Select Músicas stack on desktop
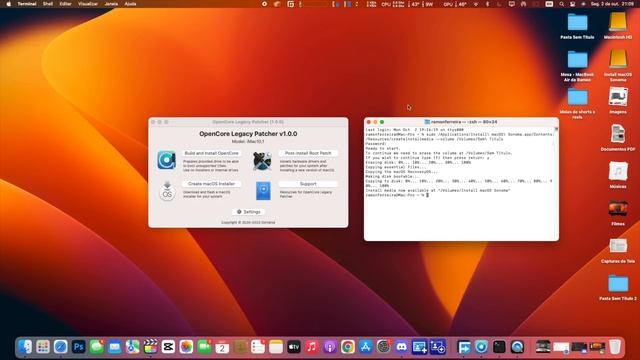Viewport: 640px width, 360px height. (618, 175)
